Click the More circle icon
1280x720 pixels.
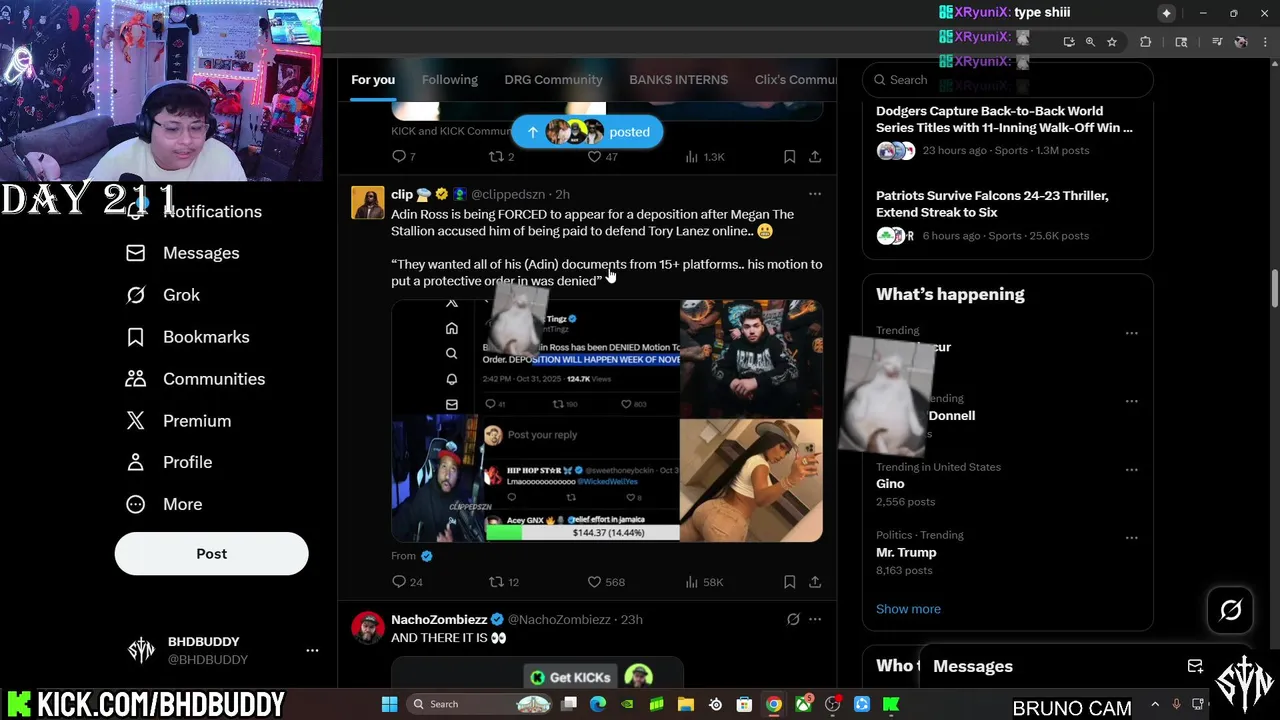point(135,504)
